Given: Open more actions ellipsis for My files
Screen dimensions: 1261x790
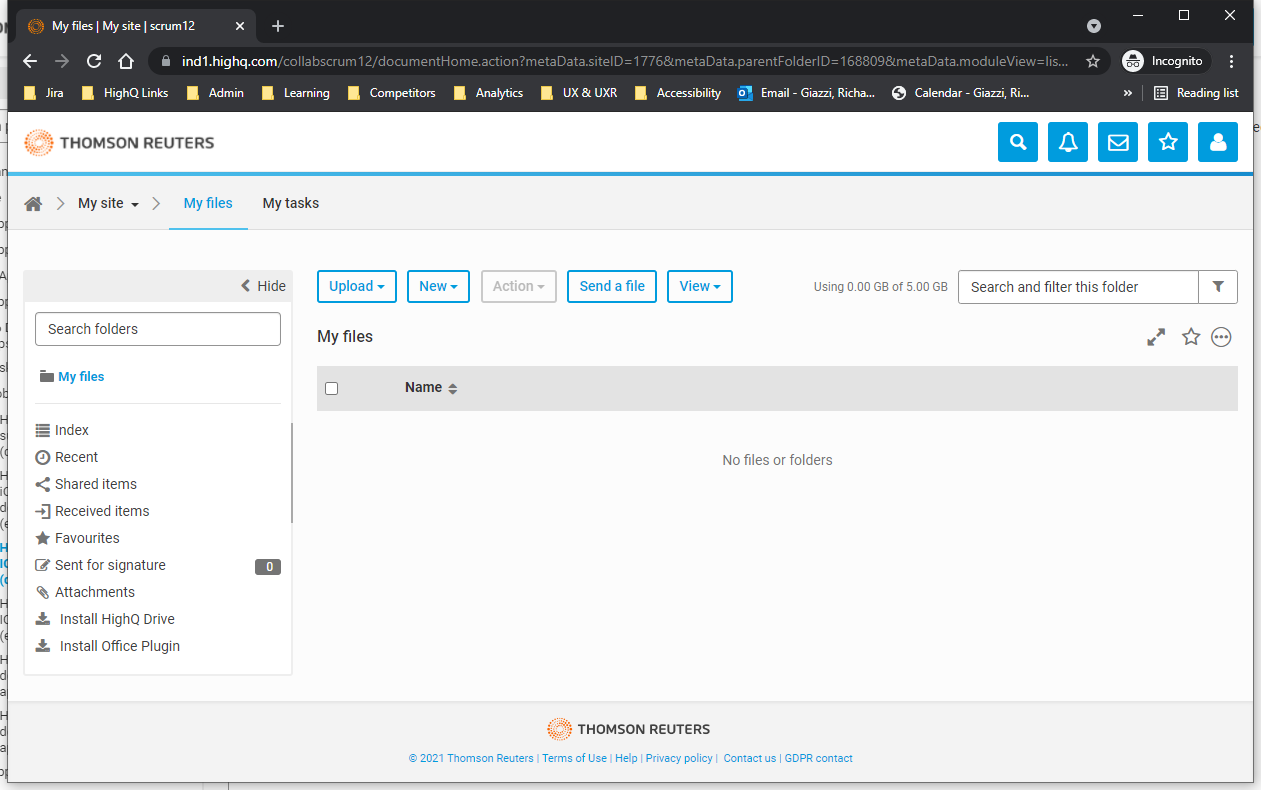Looking at the screenshot, I should 1221,337.
